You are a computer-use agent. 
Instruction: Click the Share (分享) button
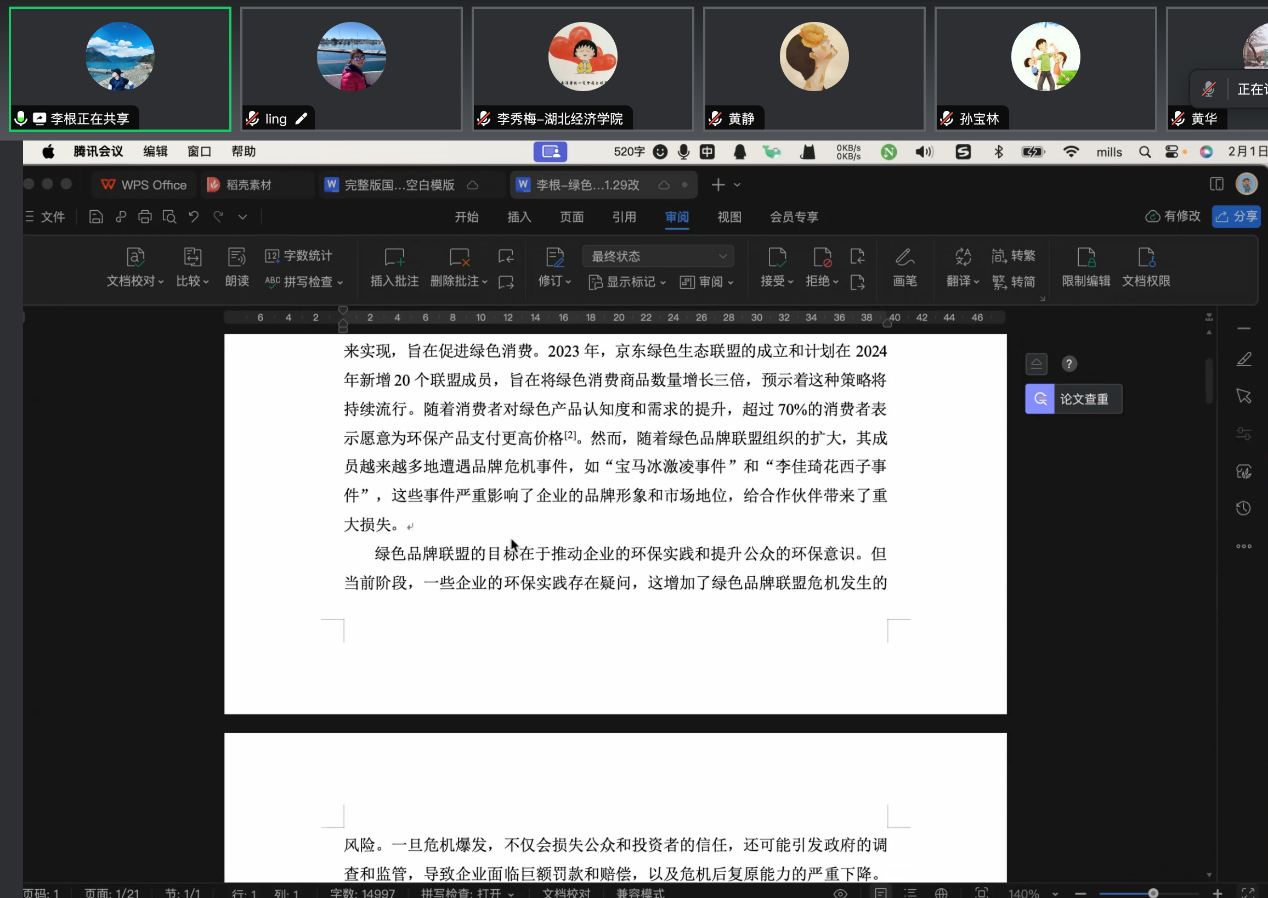1236,216
